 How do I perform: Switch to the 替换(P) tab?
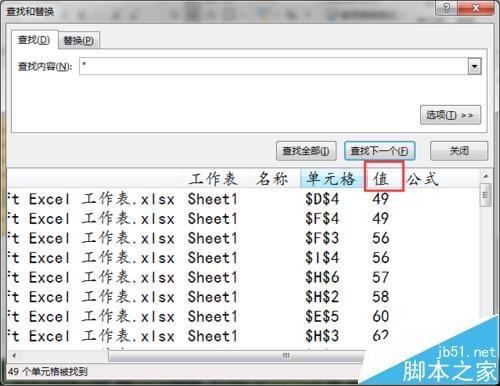point(78,41)
